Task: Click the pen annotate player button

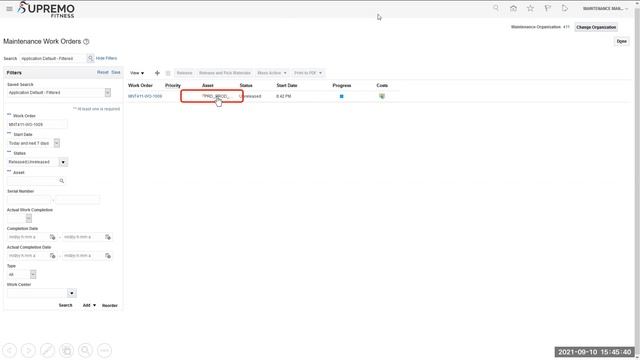Action: (x=47, y=350)
